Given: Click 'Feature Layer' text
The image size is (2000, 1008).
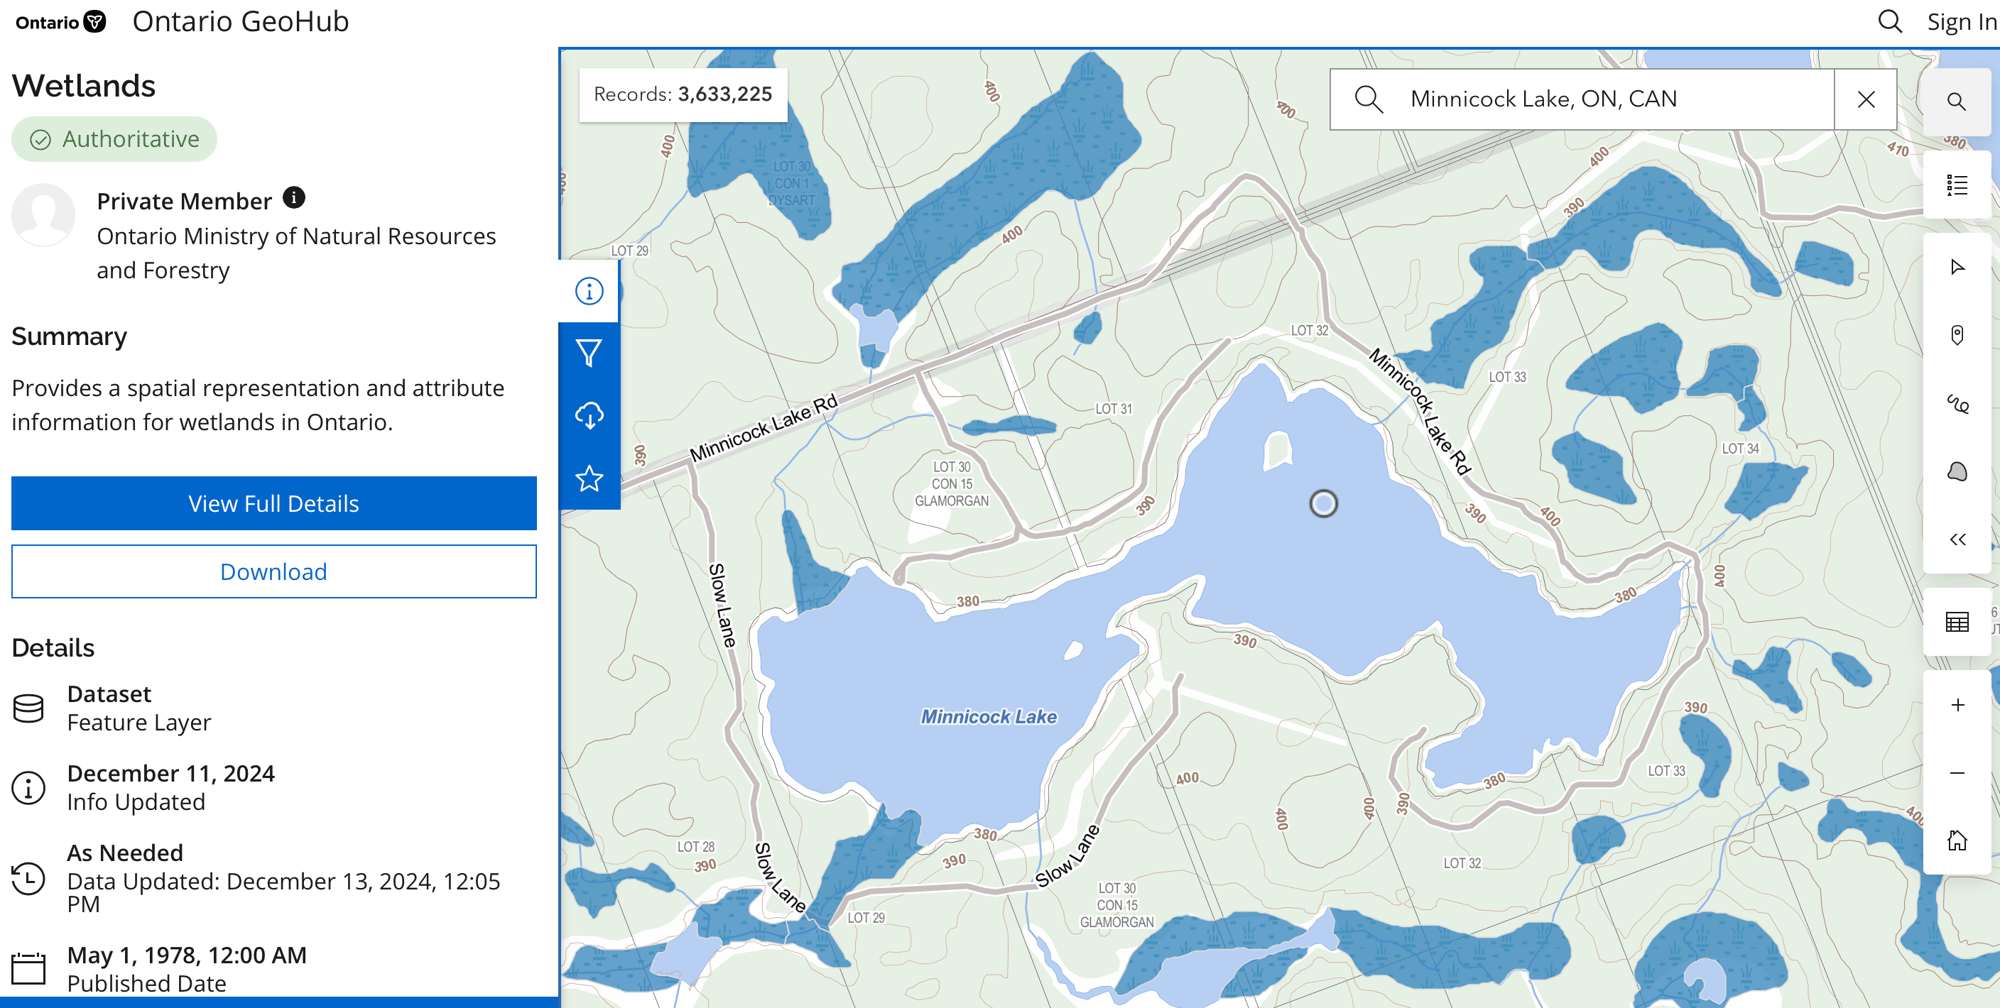Looking at the screenshot, I should coord(139,722).
